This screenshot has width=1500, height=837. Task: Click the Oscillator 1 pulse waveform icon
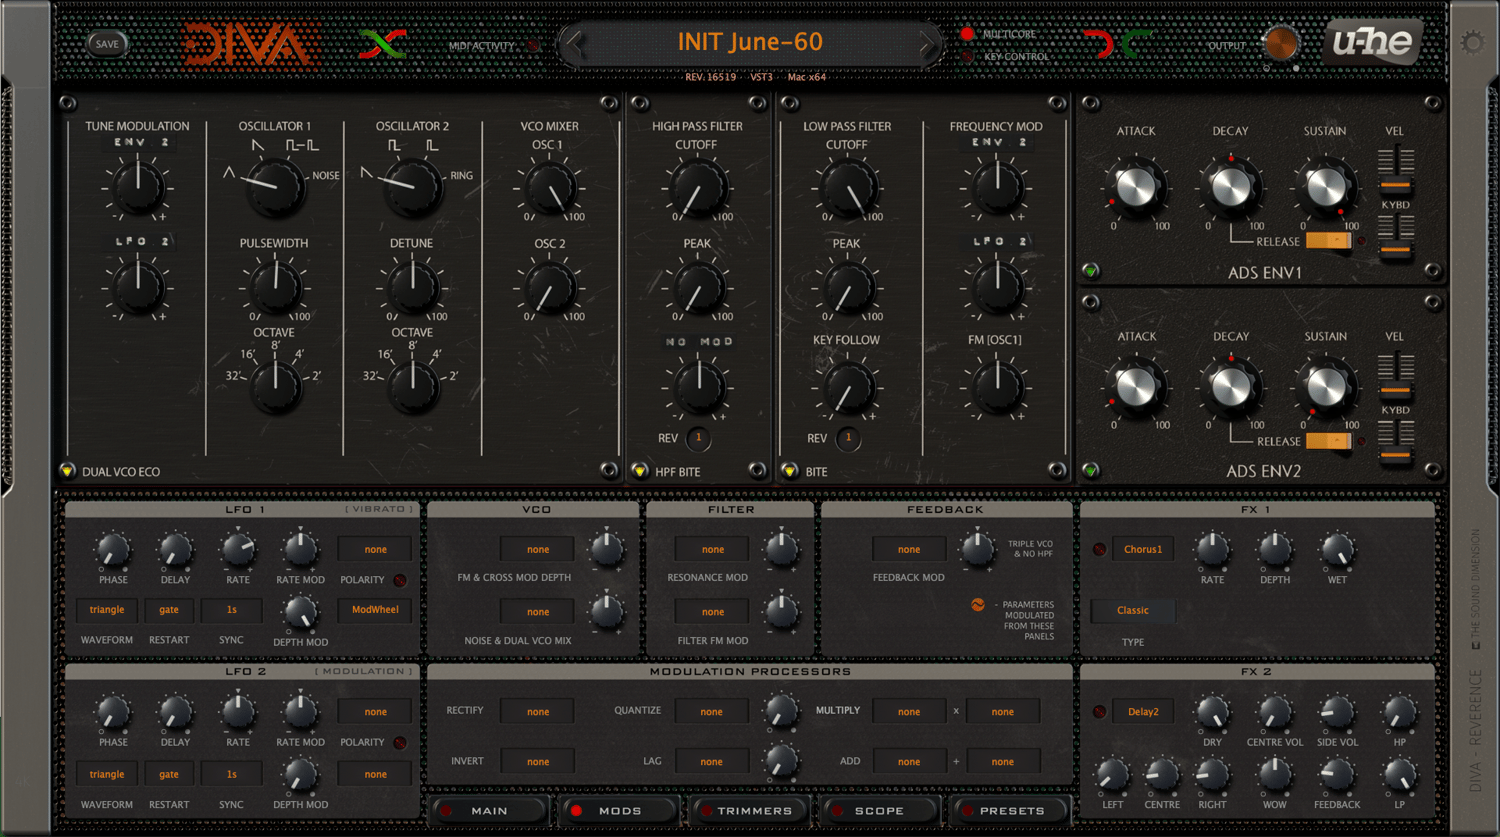(x=301, y=146)
